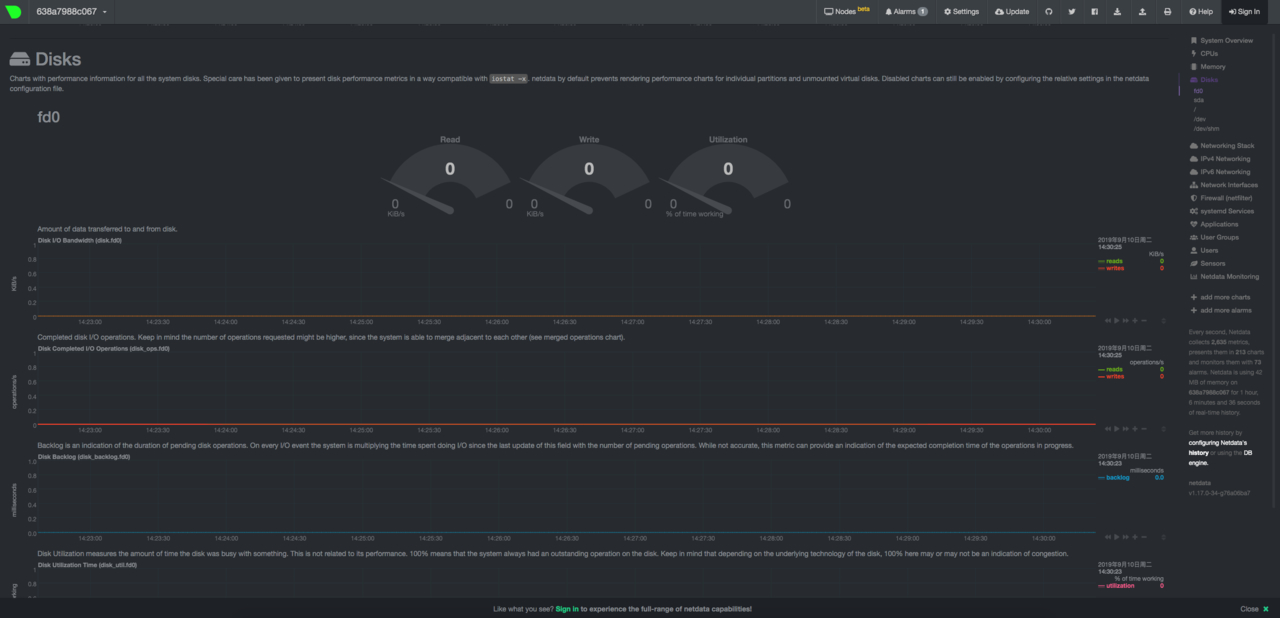Open the Alarms panel
The image size is (1280, 618).
click(x=906, y=12)
